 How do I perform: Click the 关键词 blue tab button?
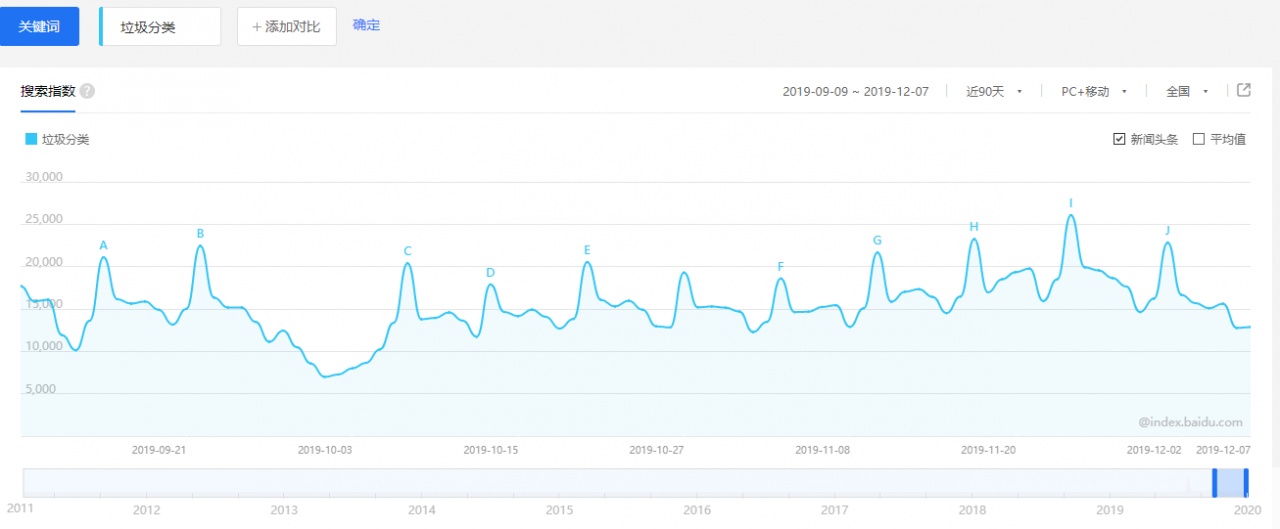point(39,26)
